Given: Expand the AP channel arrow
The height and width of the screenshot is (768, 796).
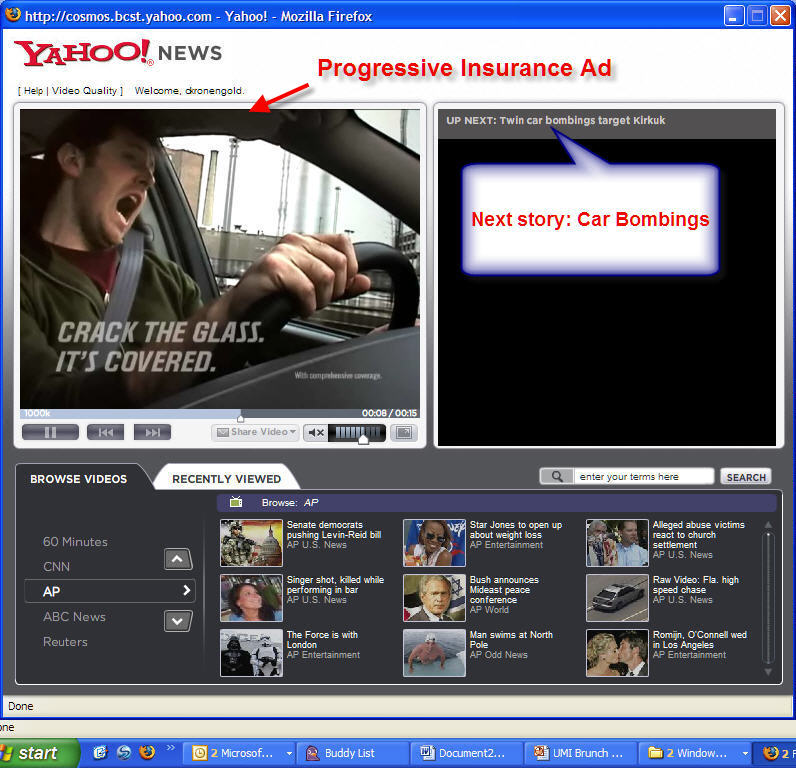Looking at the screenshot, I should (186, 591).
